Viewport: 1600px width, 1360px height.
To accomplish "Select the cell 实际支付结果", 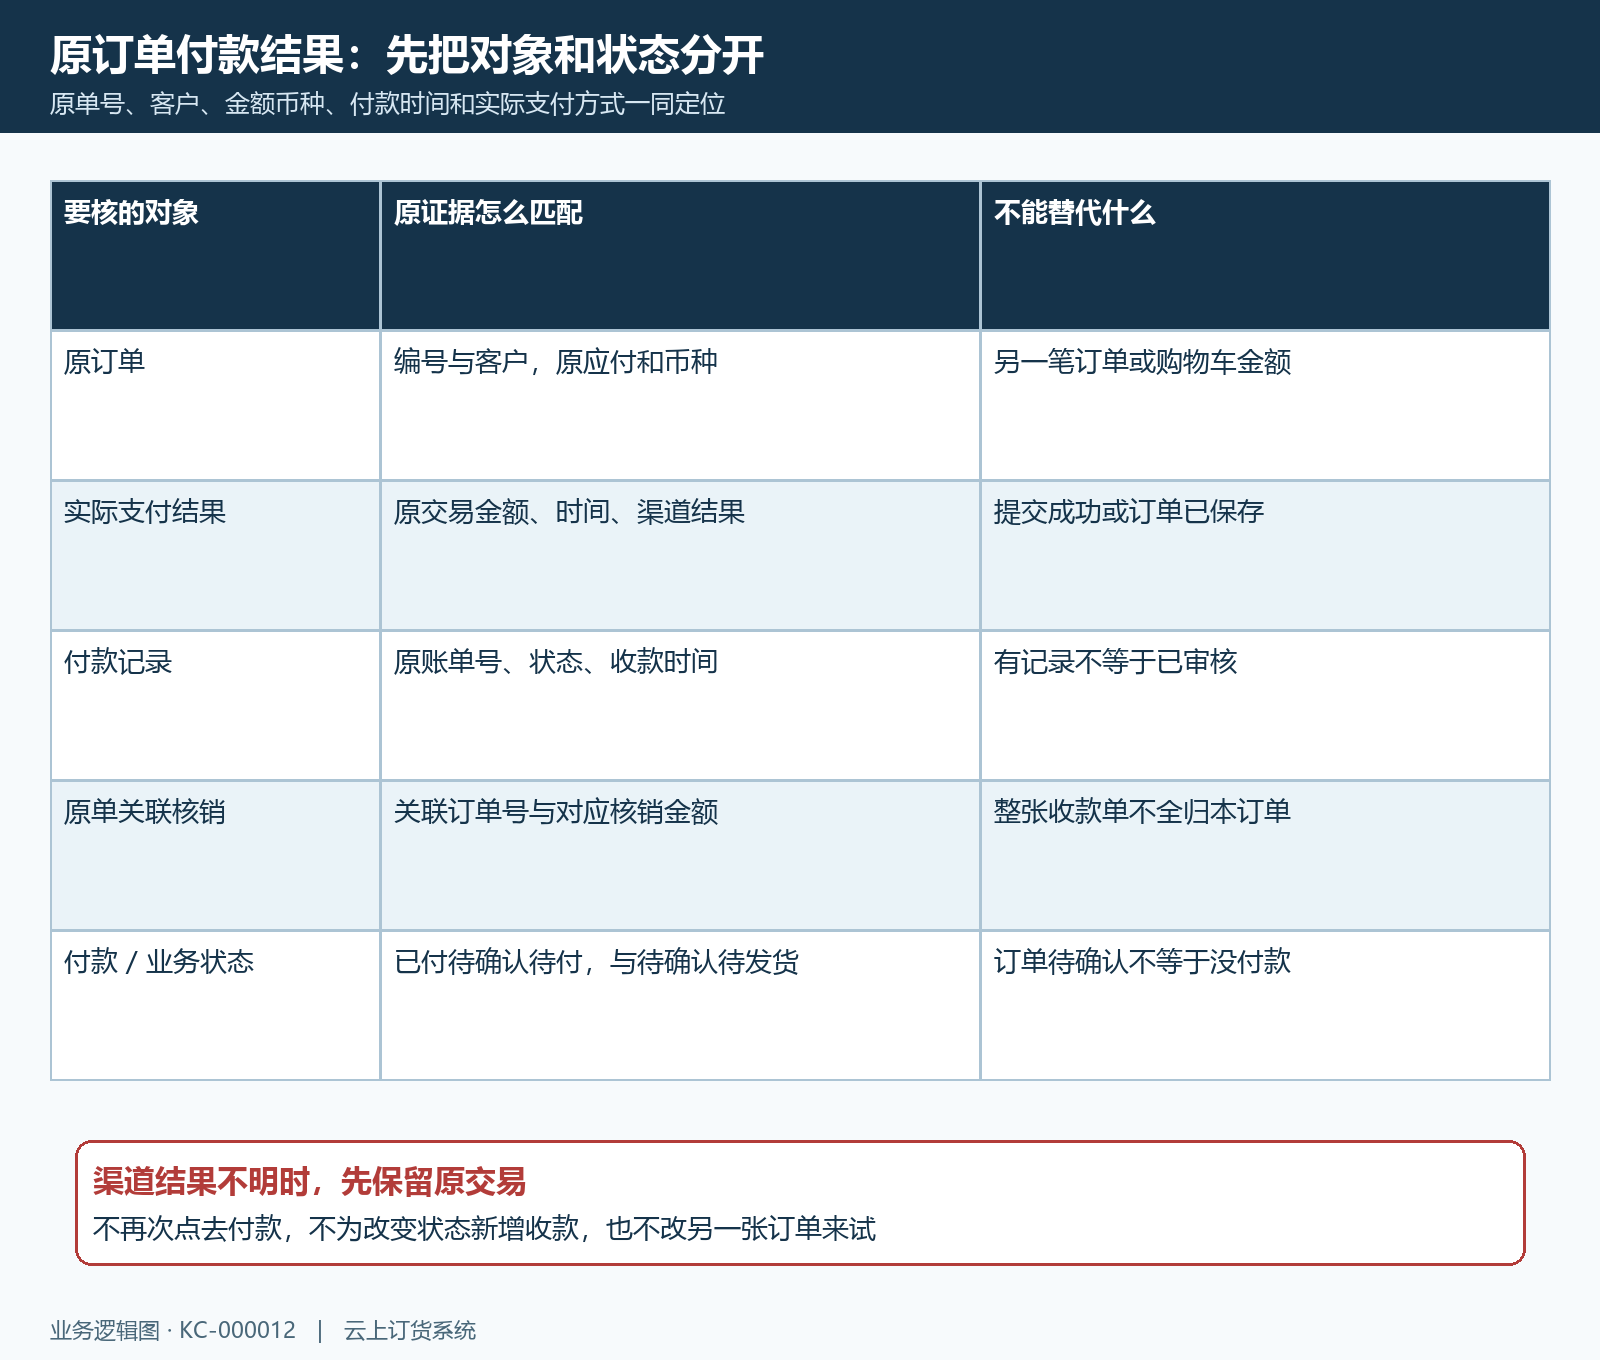I will pos(215,555).
